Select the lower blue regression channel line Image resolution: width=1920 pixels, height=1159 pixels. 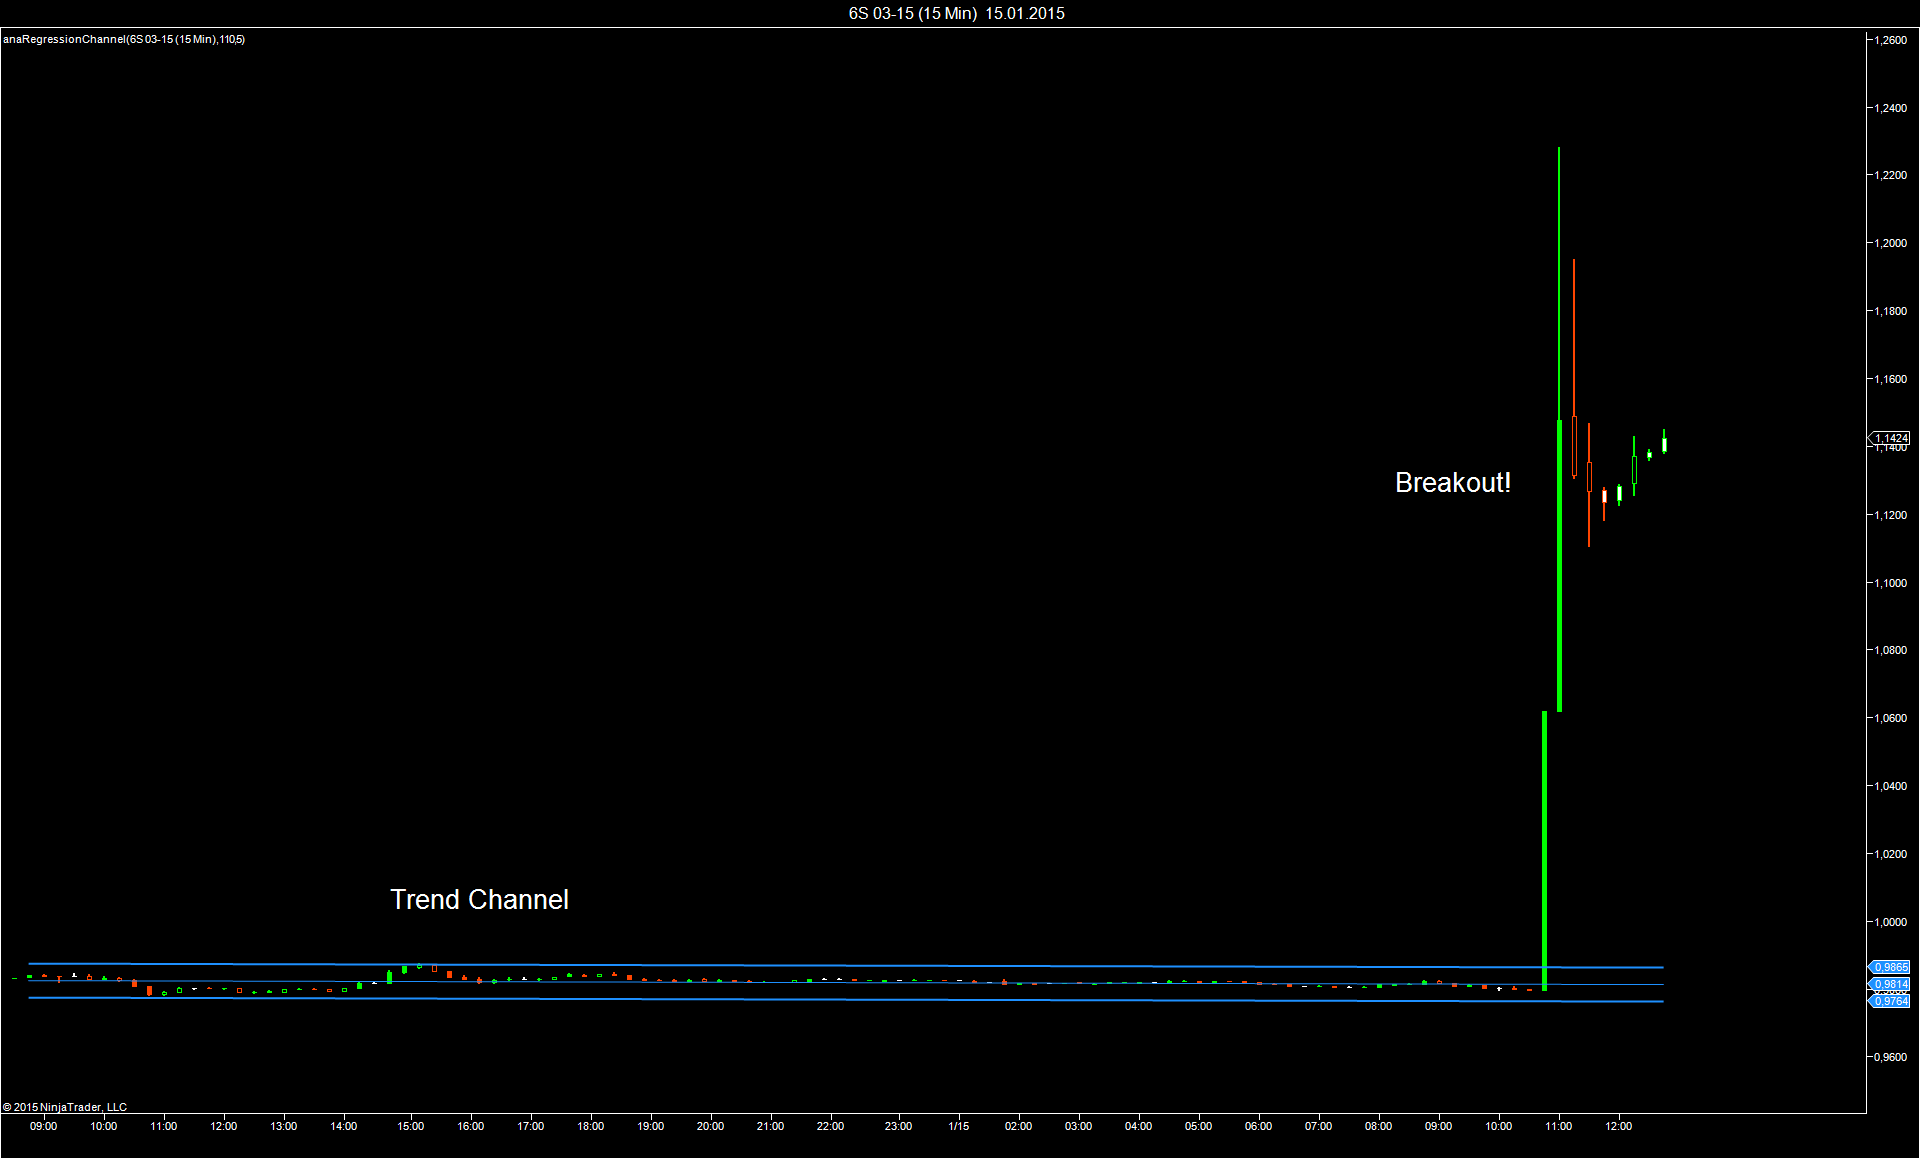pos(846,999)
